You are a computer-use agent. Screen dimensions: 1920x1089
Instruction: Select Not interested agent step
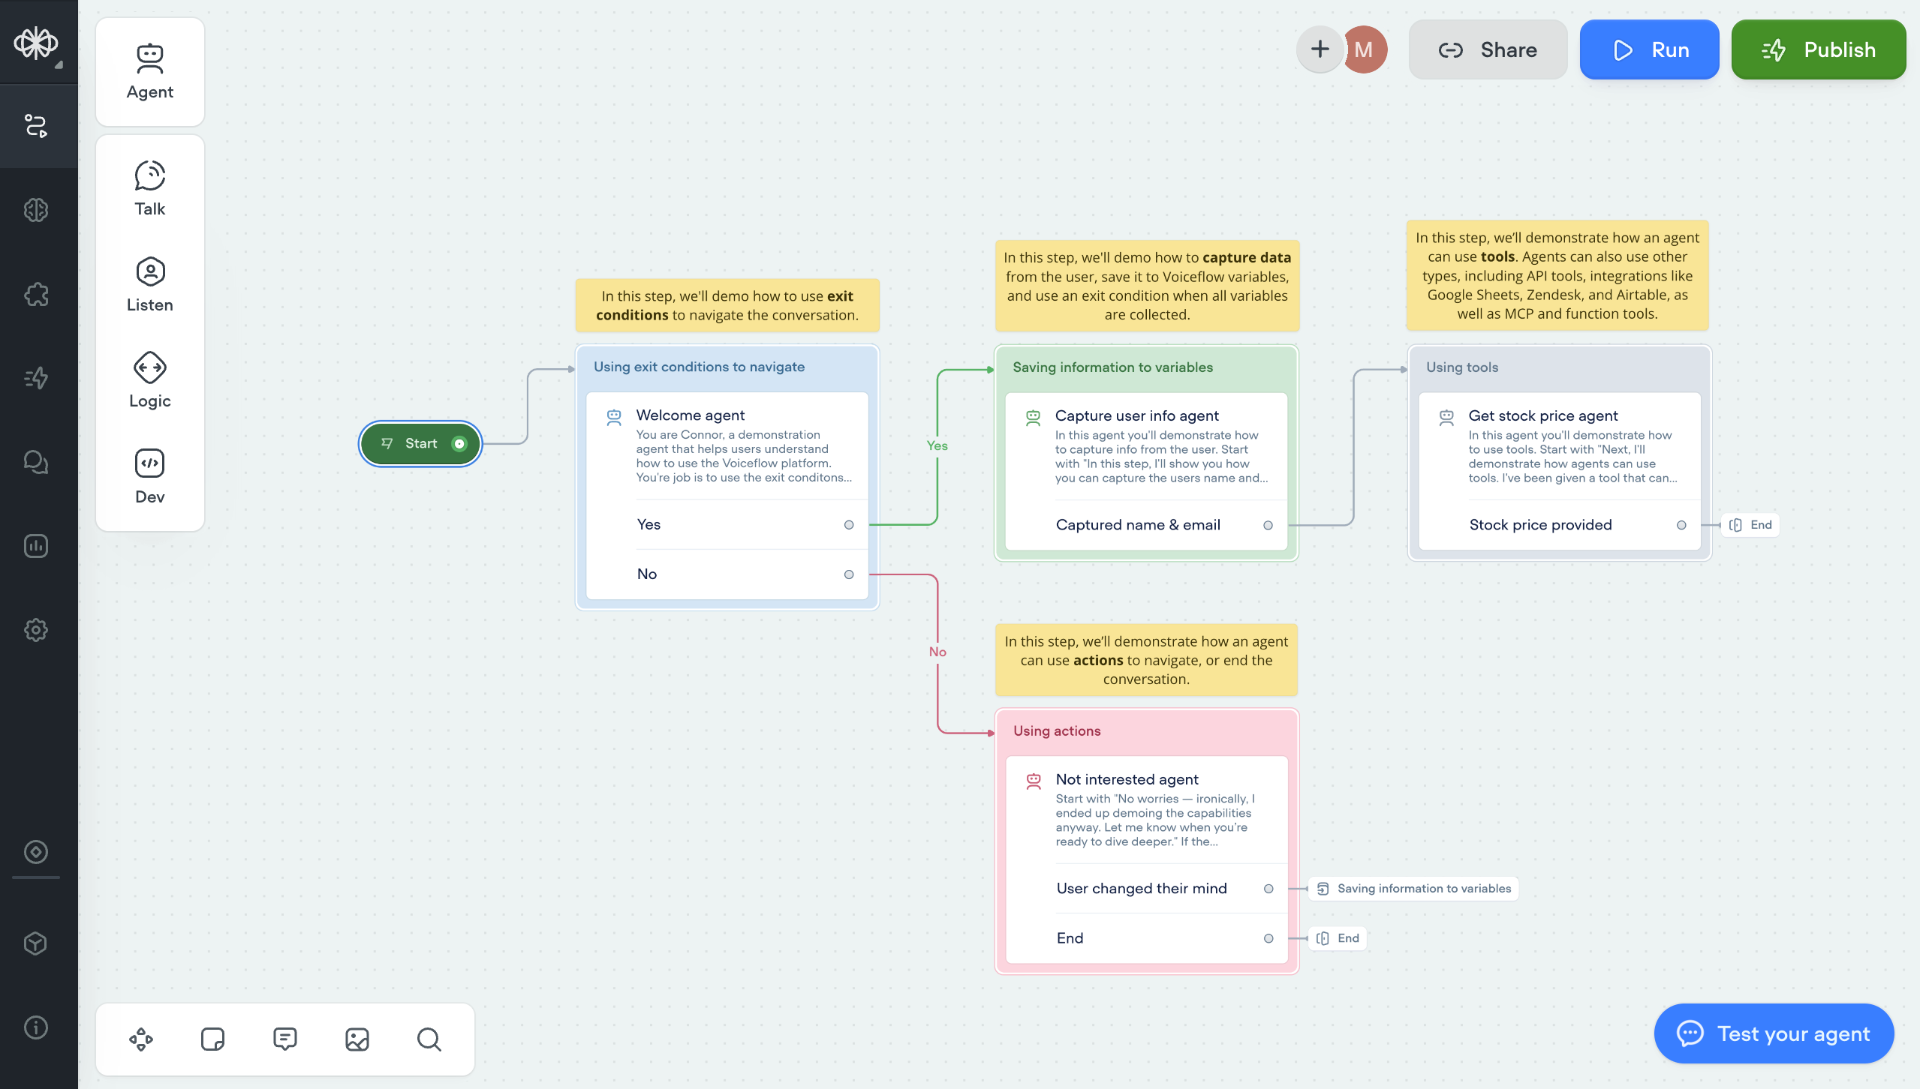[1146, 810]
